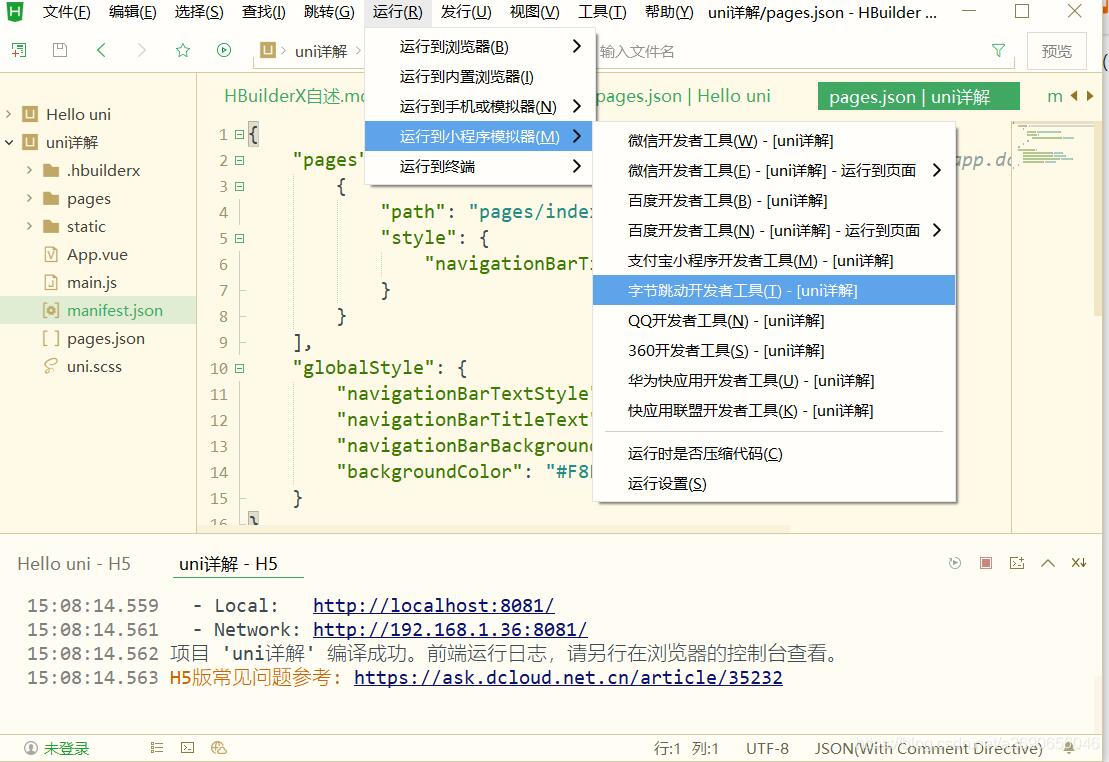This screenshot has height=762, width=1109.
Task: Select 字节跳动开发者工具 menu item
Action: coord(774,290)
